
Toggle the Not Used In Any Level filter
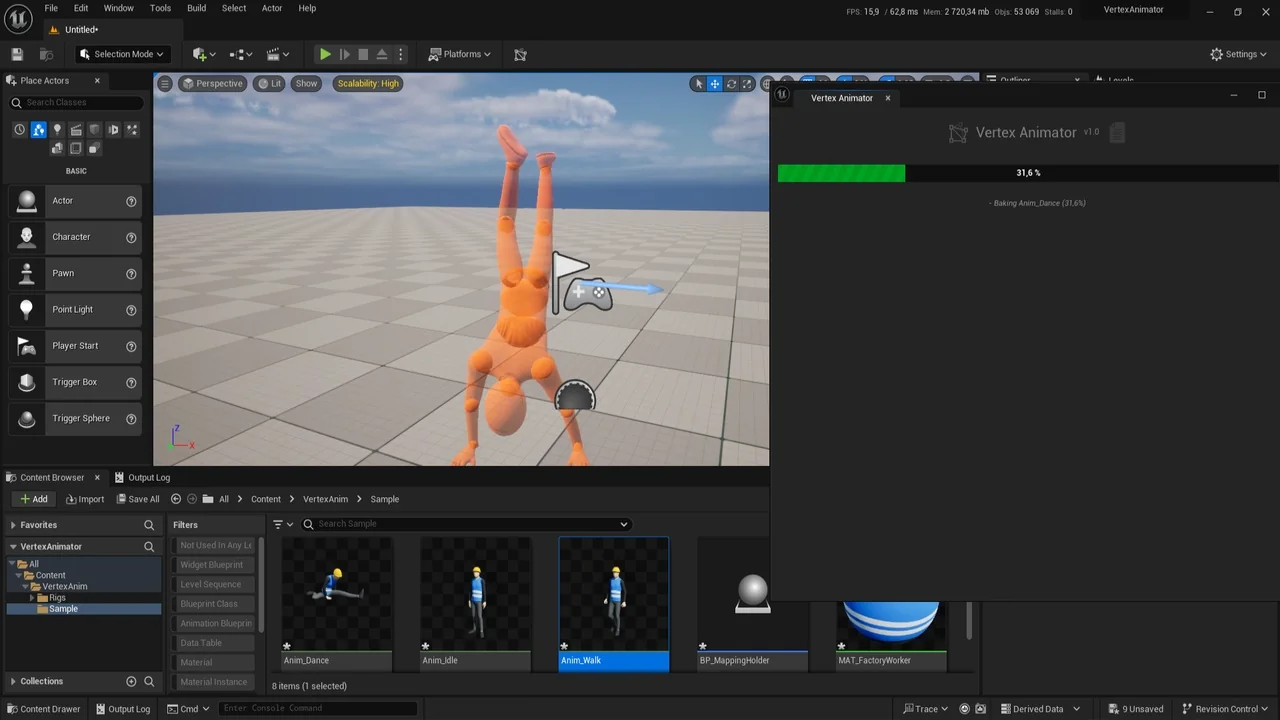coord(214,545)
